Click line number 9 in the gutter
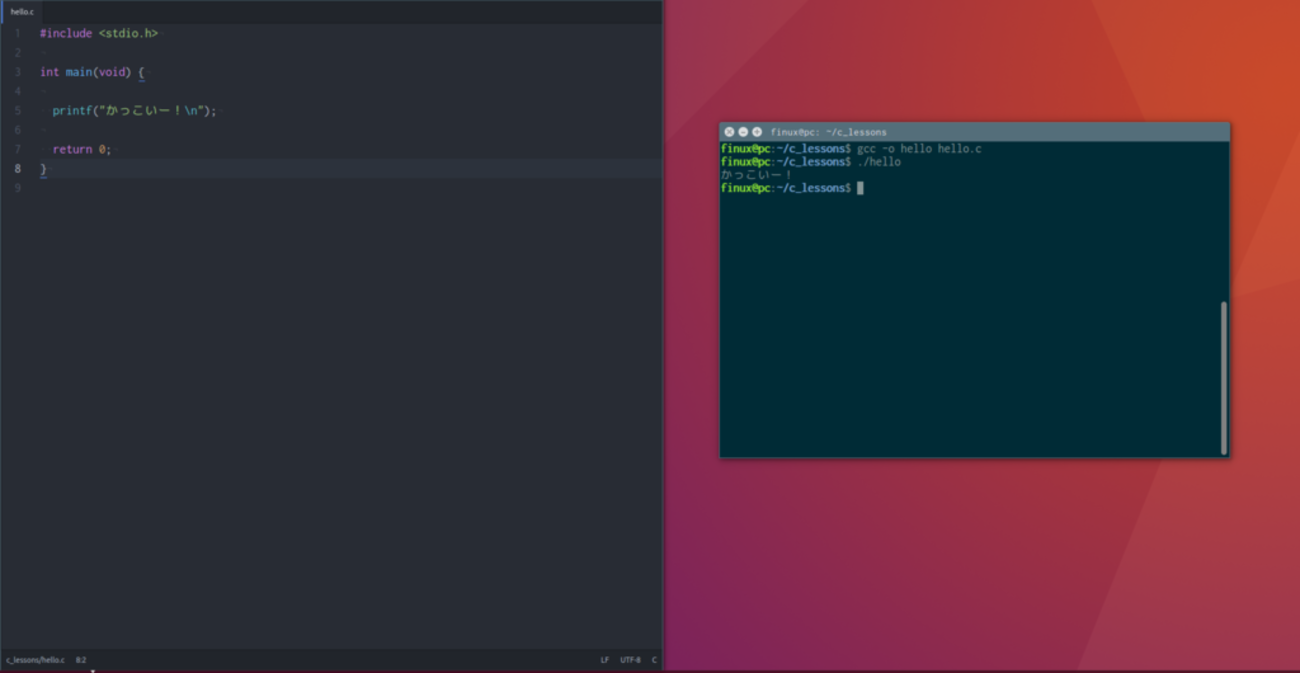 (x=18, y=188)
